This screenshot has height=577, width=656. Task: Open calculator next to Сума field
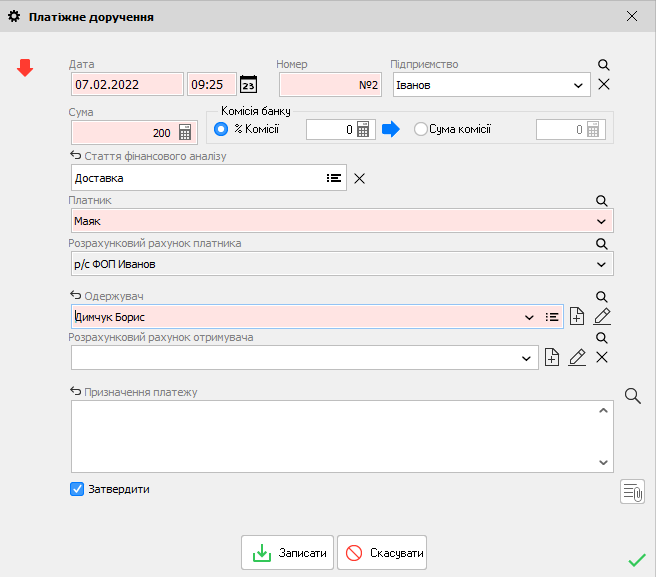tap(185, 133)
